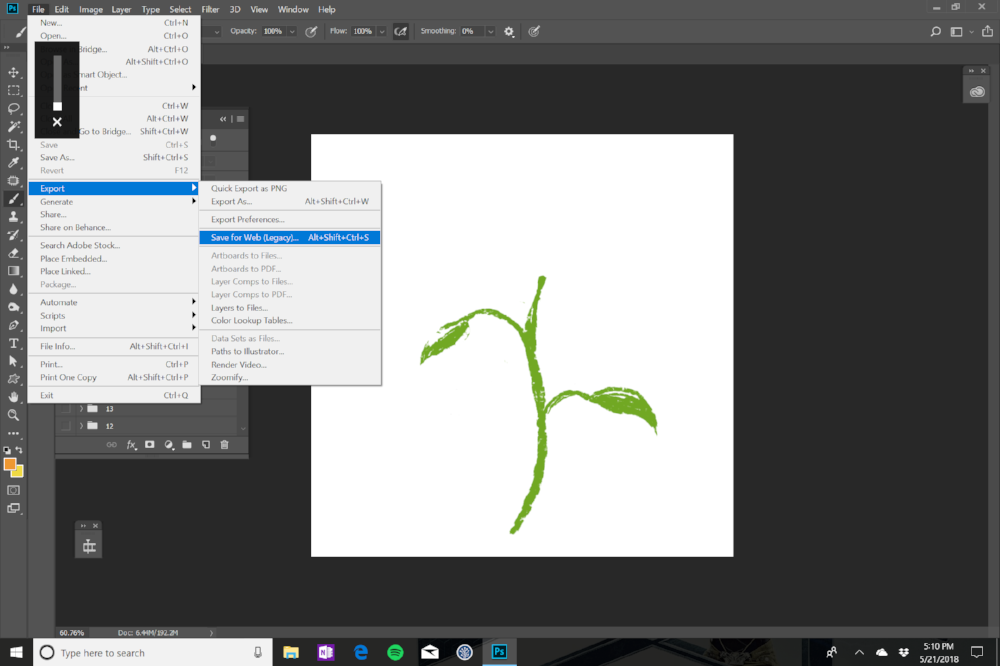Reset default foreground and background colors
The height and width of the screenshot is (666, 1000).
(x=7, y=450)
